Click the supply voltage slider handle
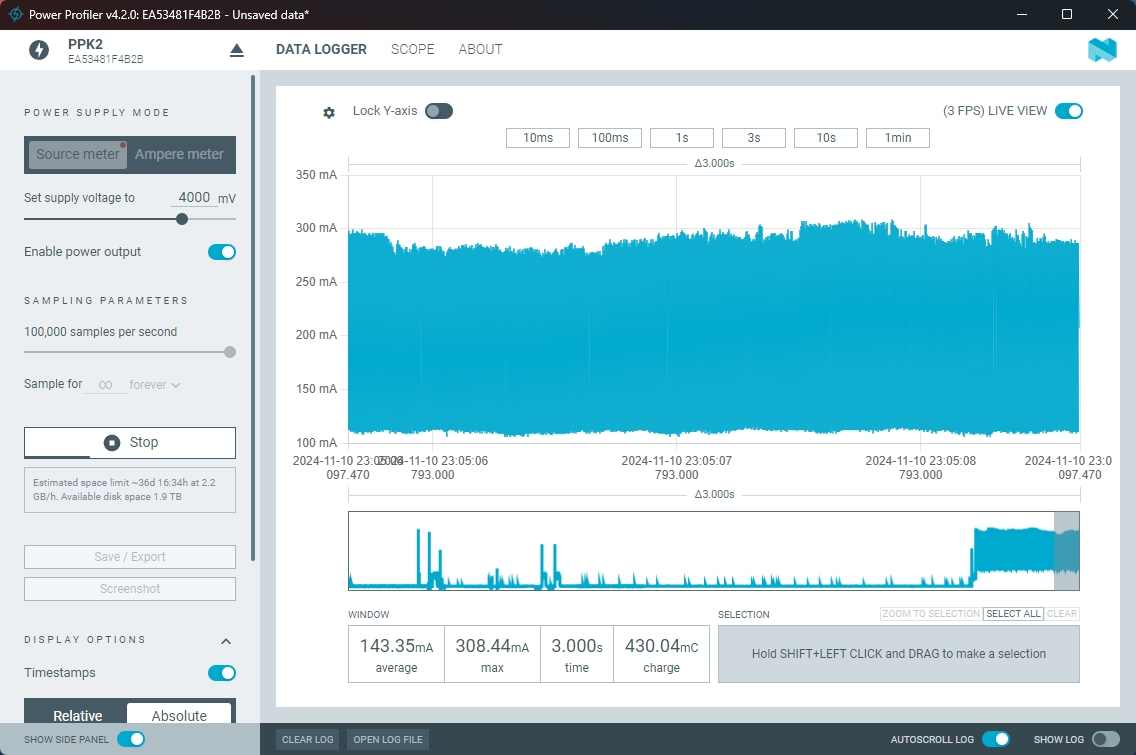The width and height of the screenshot is (1136, 755). click(x=182, y=219)
